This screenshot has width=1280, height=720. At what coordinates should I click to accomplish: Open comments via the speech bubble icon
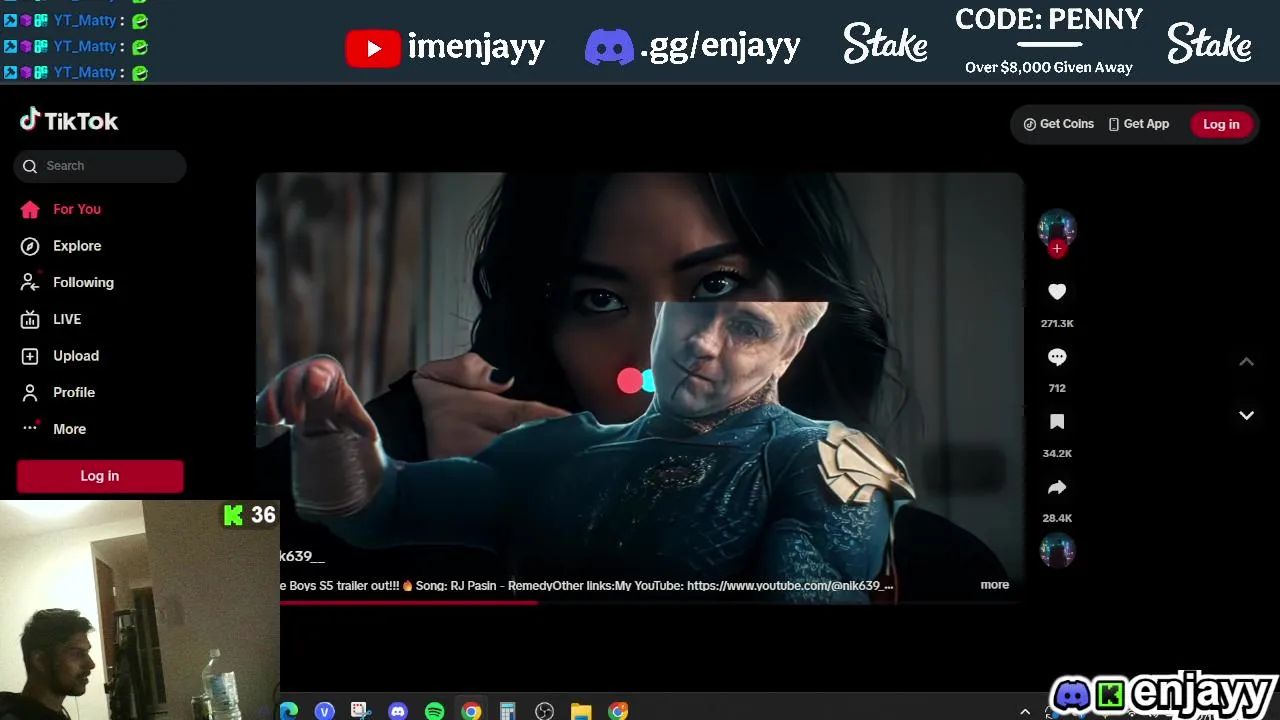pyautogui.click(x=1057, y=357)
